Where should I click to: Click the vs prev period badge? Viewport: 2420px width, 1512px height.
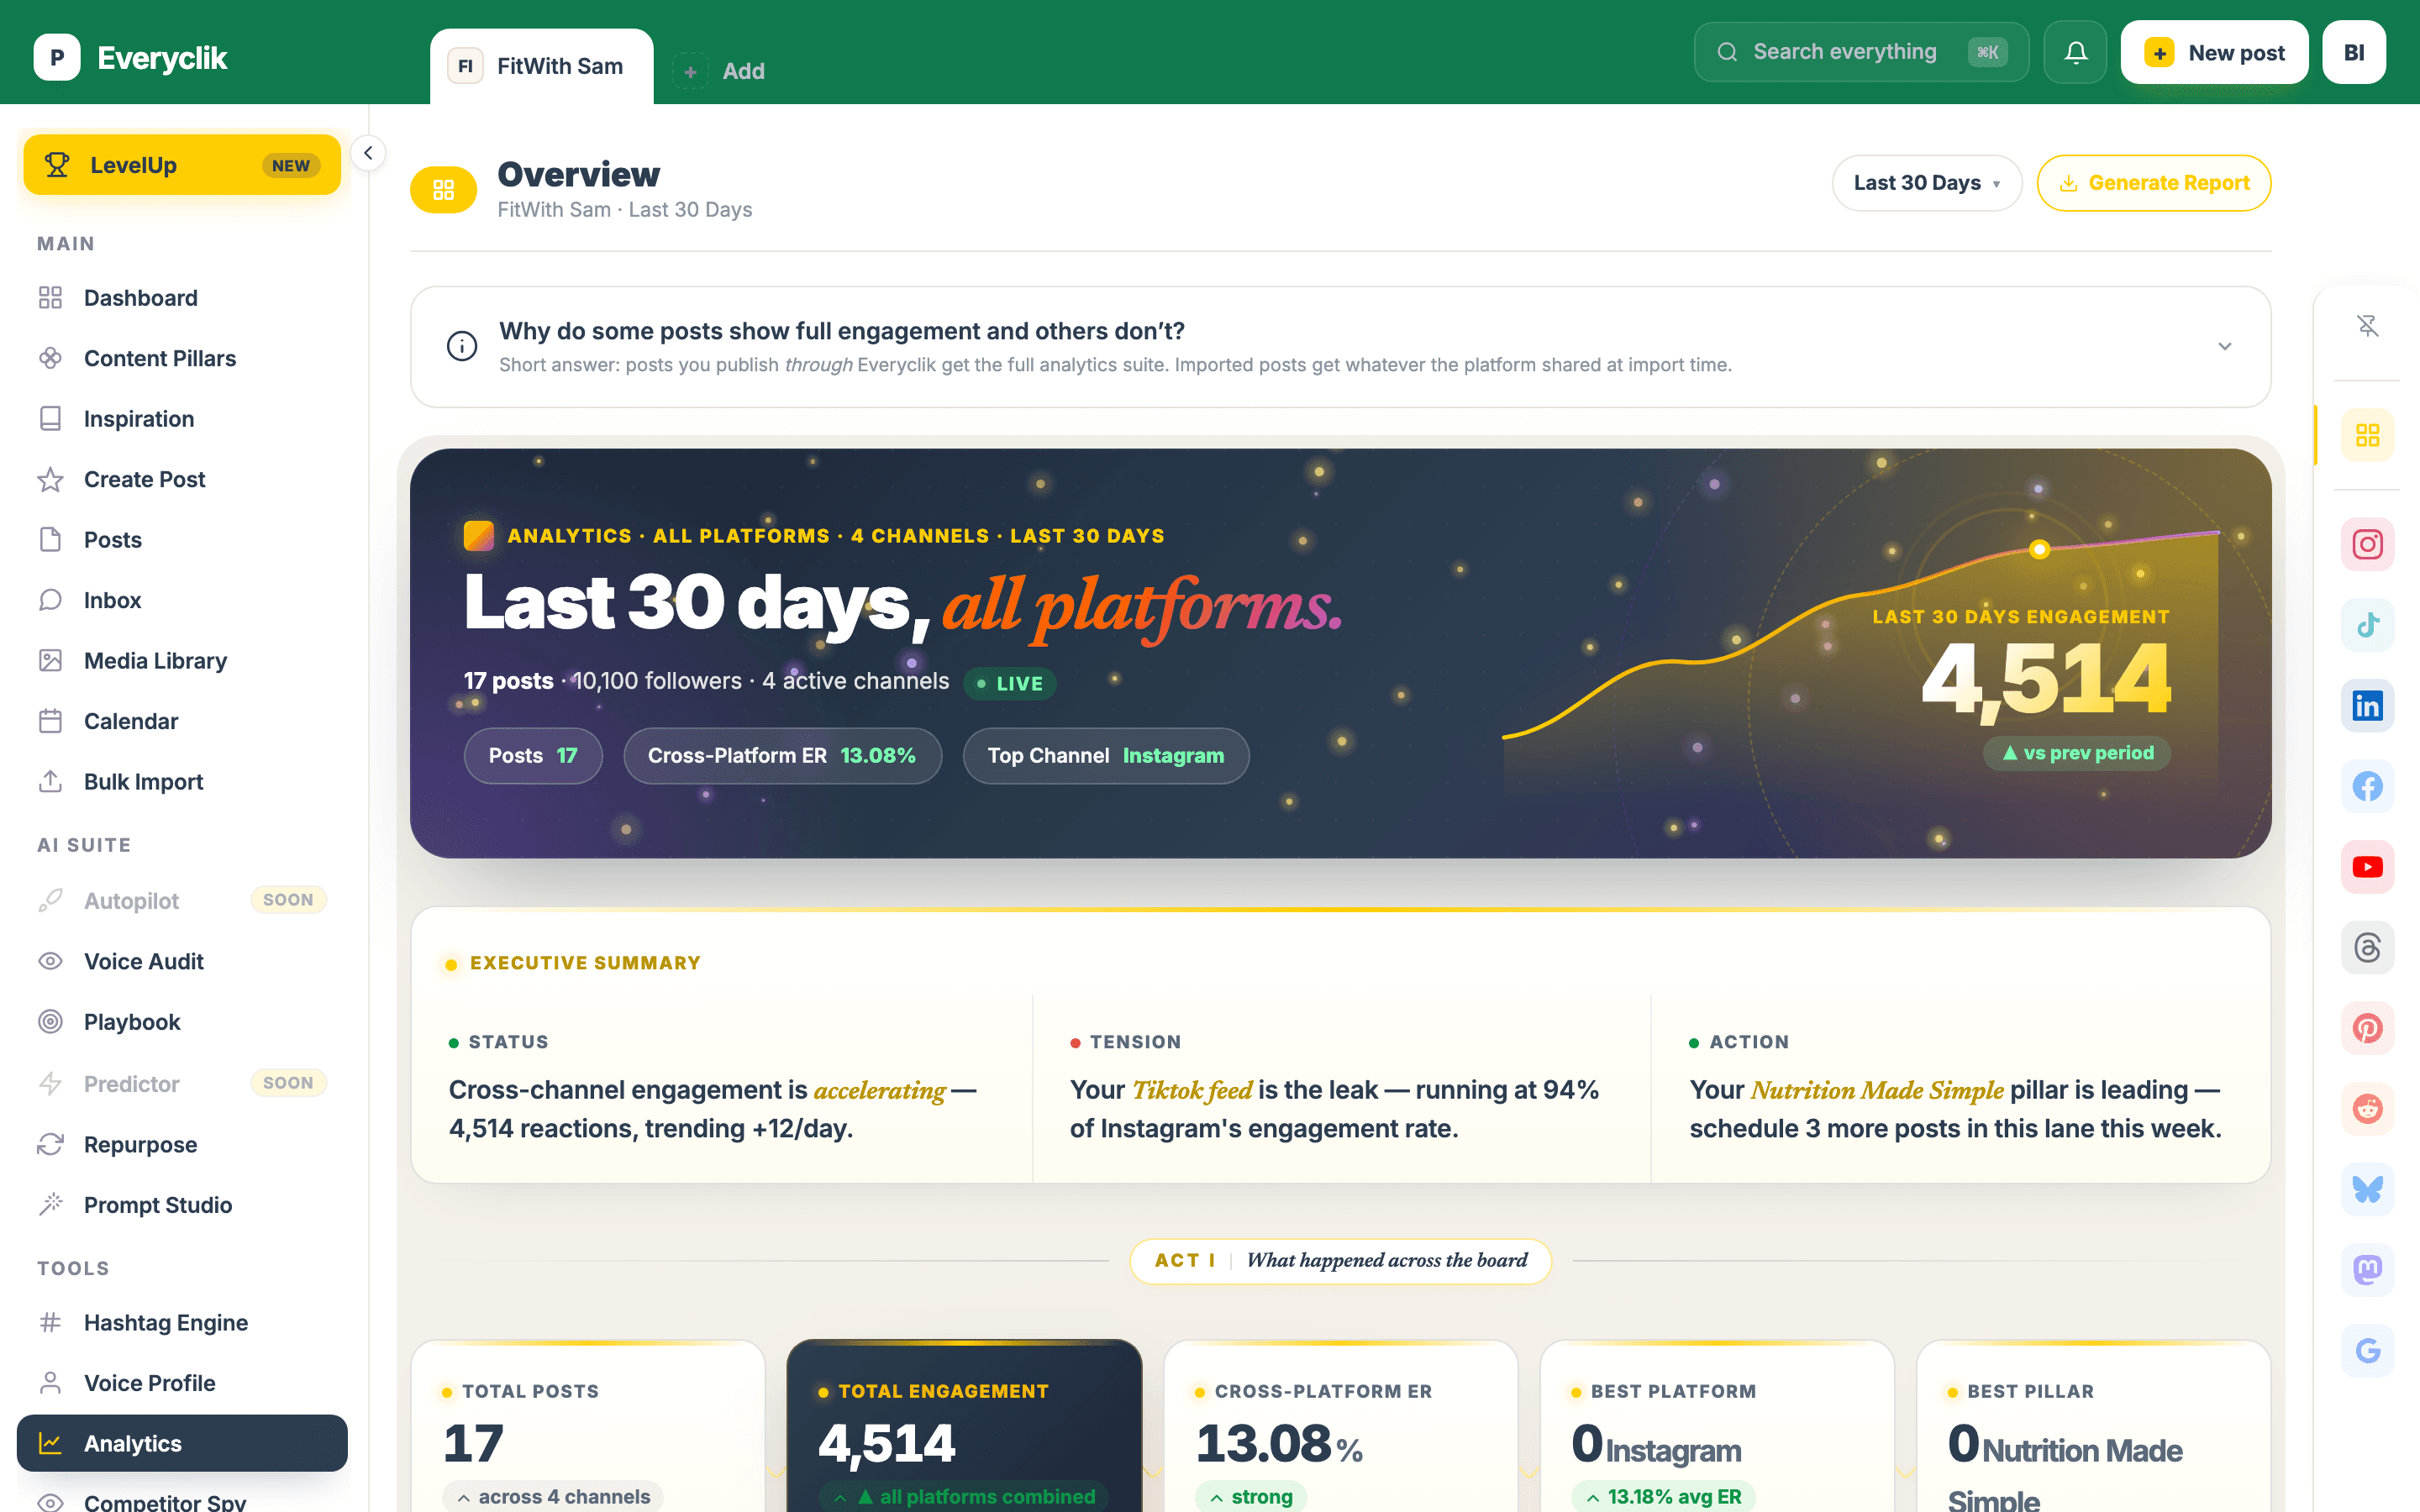pos(2077,753)
